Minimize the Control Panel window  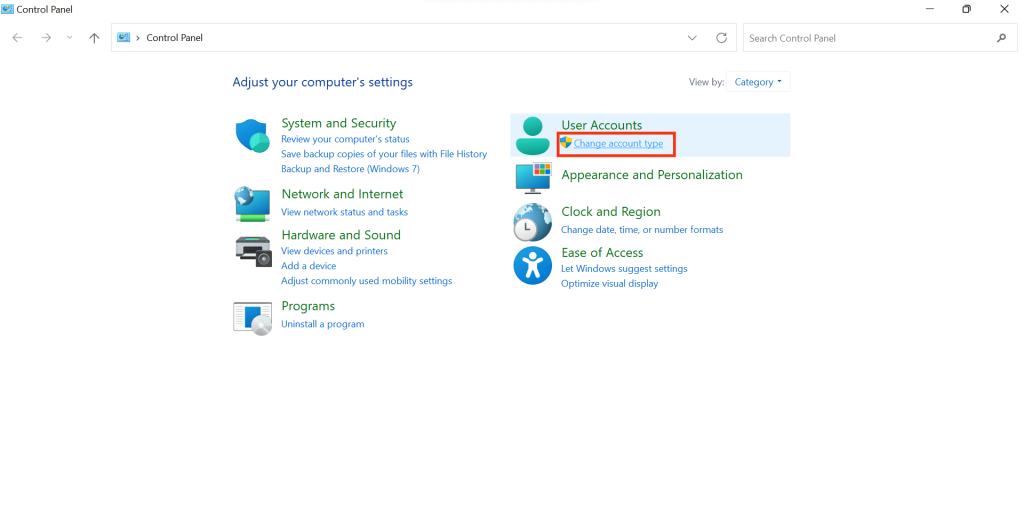coord(929,9)
